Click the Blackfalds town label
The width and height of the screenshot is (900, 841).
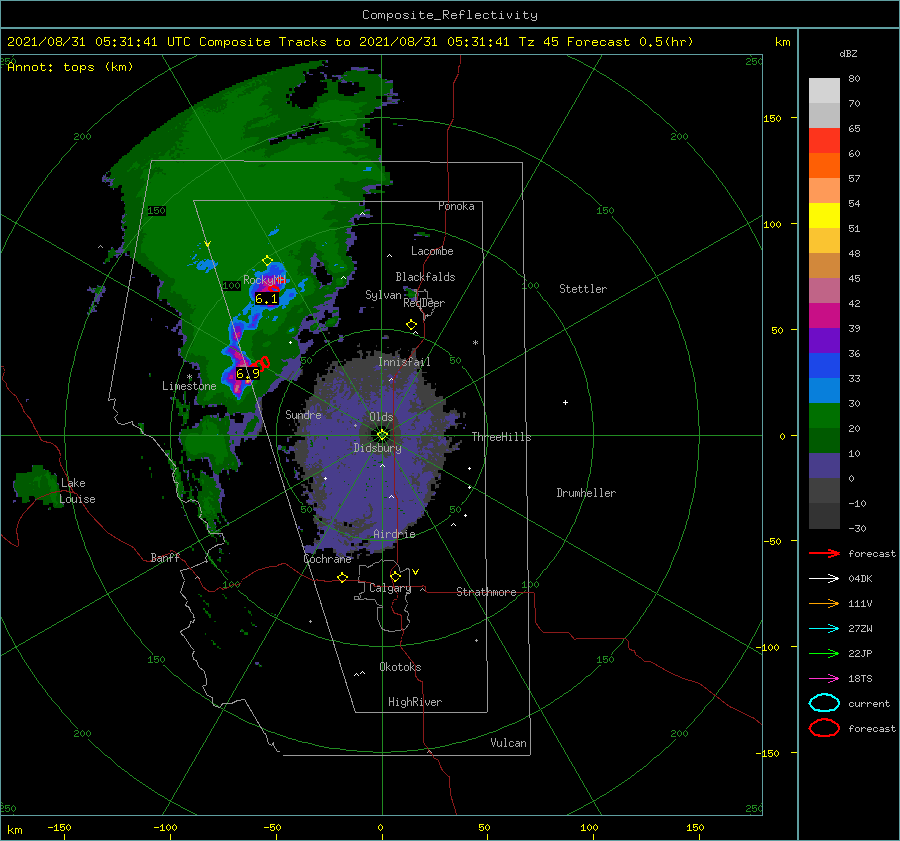click(425, 277)
